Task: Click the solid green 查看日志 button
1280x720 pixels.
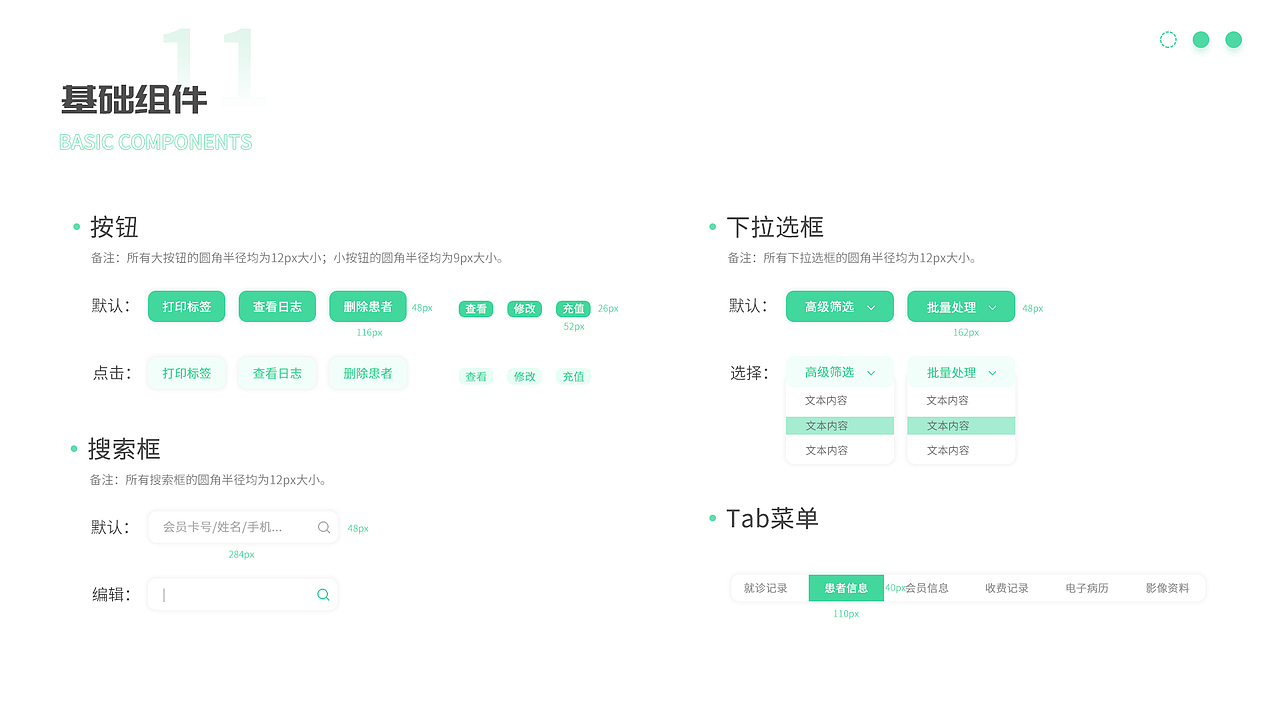Action: pyautogui.click(x=277, y=307)
